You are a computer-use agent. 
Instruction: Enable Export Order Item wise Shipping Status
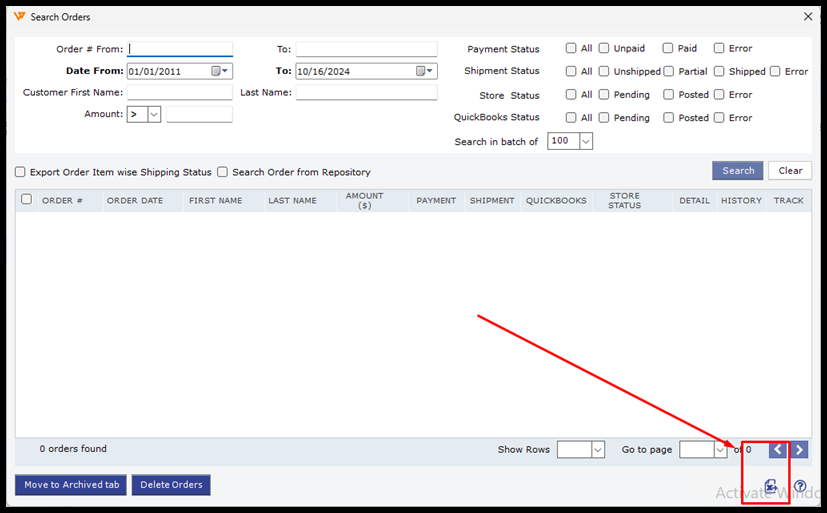coord(20,172)
